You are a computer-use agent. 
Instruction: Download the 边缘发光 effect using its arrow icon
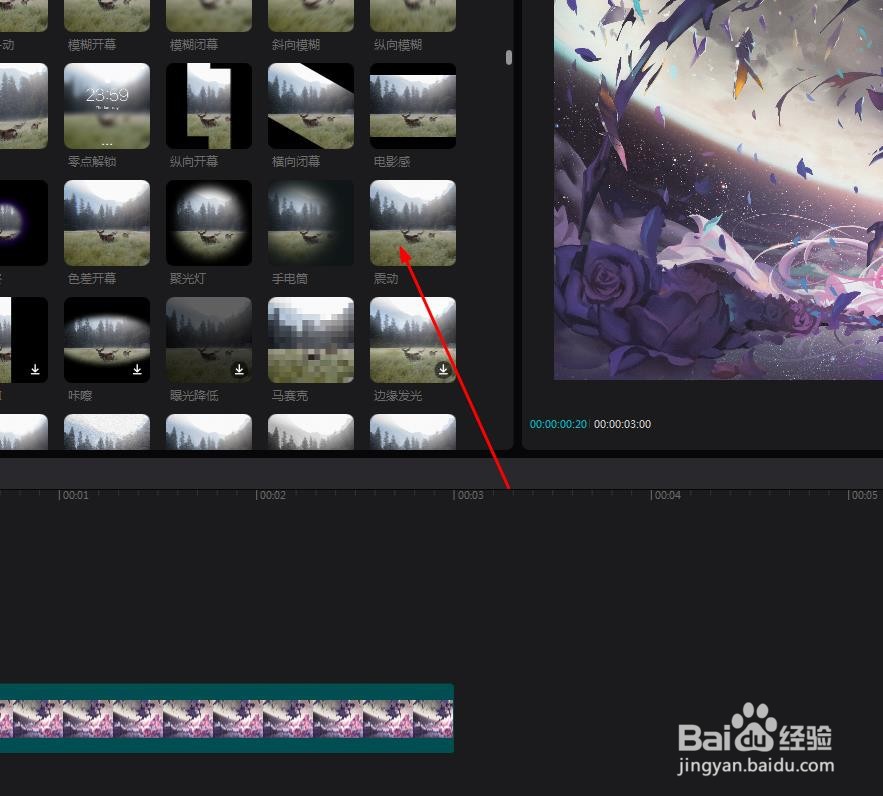click(443, 369)
